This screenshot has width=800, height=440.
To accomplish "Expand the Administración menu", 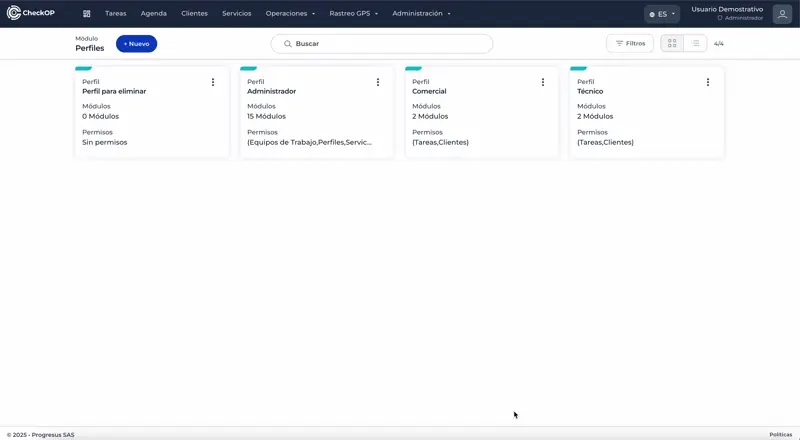I will pyautogui.click(x=421, y=14).
